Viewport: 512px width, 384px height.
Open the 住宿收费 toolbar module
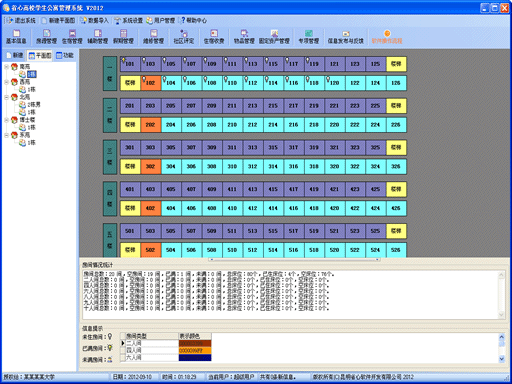tap(214, 37)
